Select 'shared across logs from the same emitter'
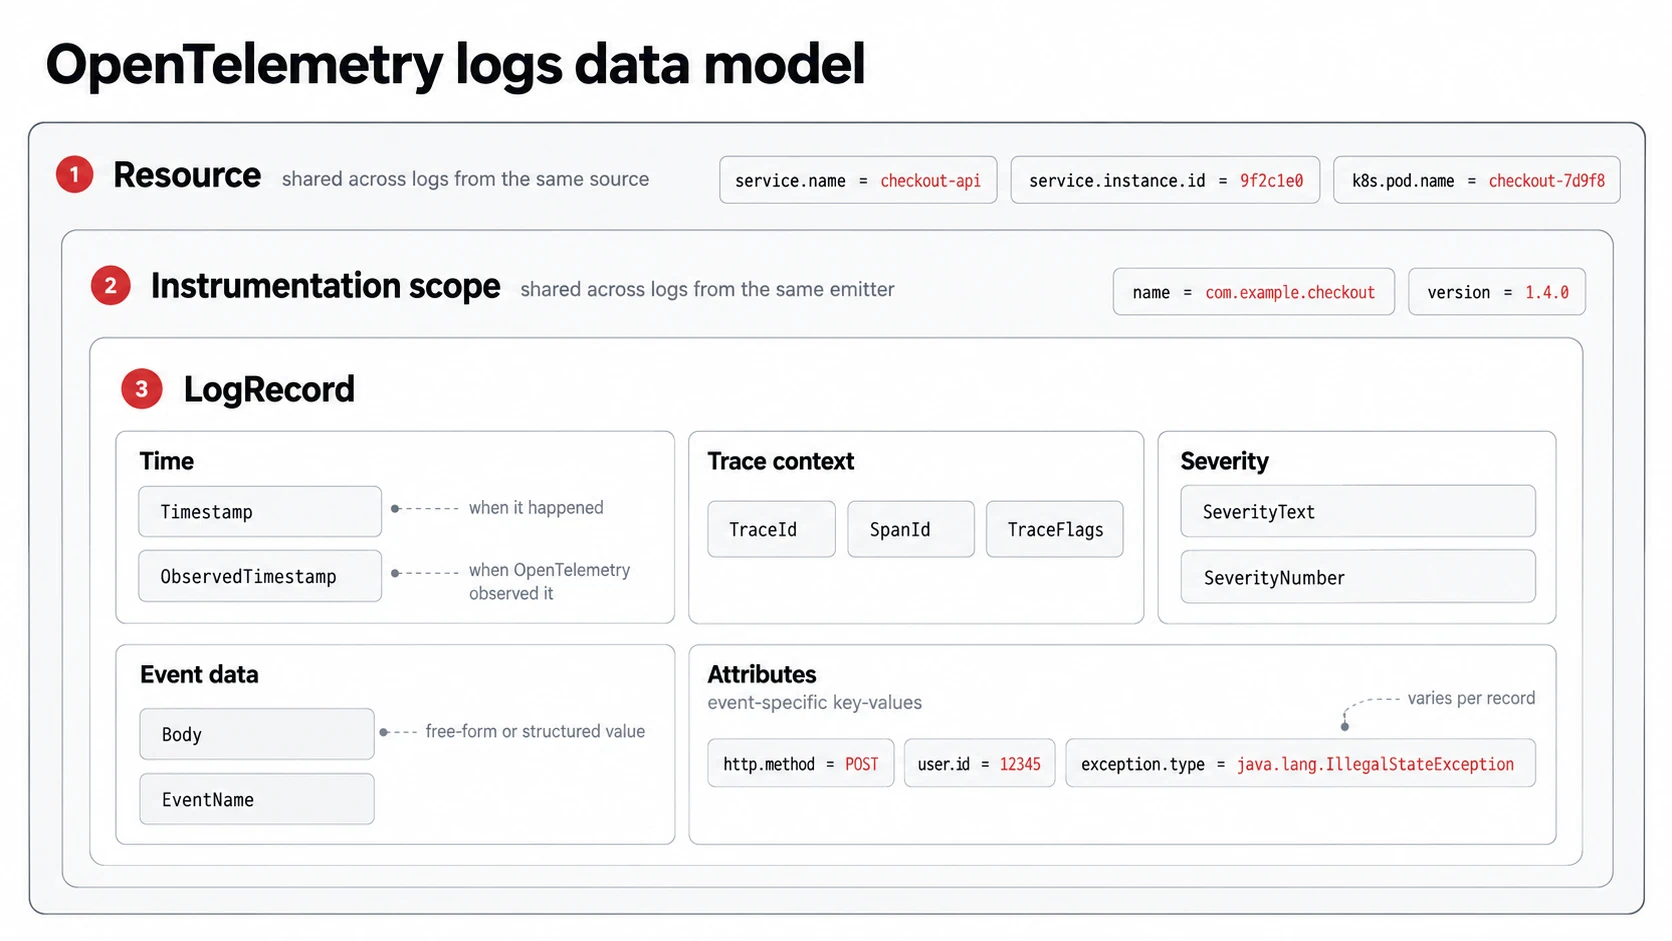The width and height of the screenshot is (1672, 941). pyautogui.click(x=707, y=289)
